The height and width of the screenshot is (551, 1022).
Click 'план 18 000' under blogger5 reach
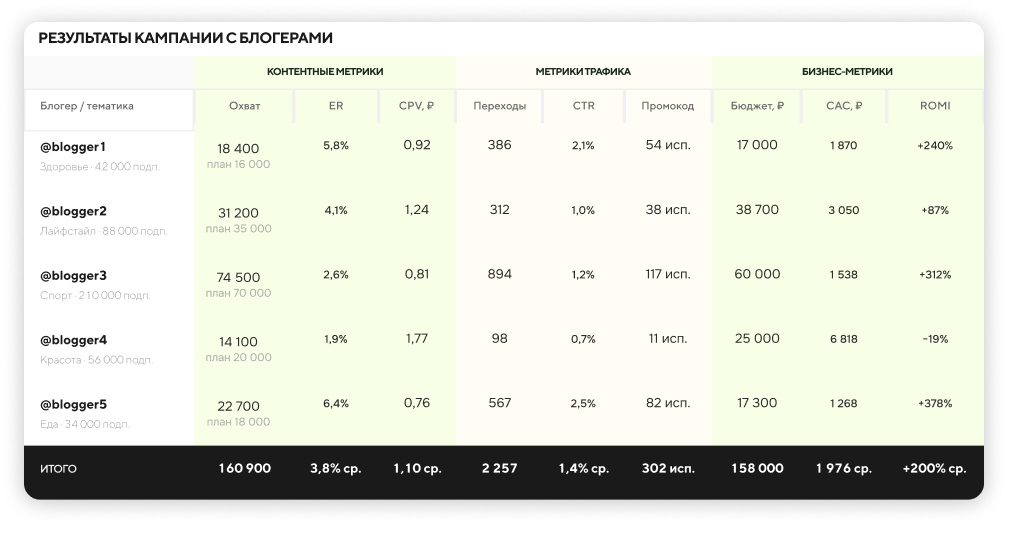tap(238, 422)
